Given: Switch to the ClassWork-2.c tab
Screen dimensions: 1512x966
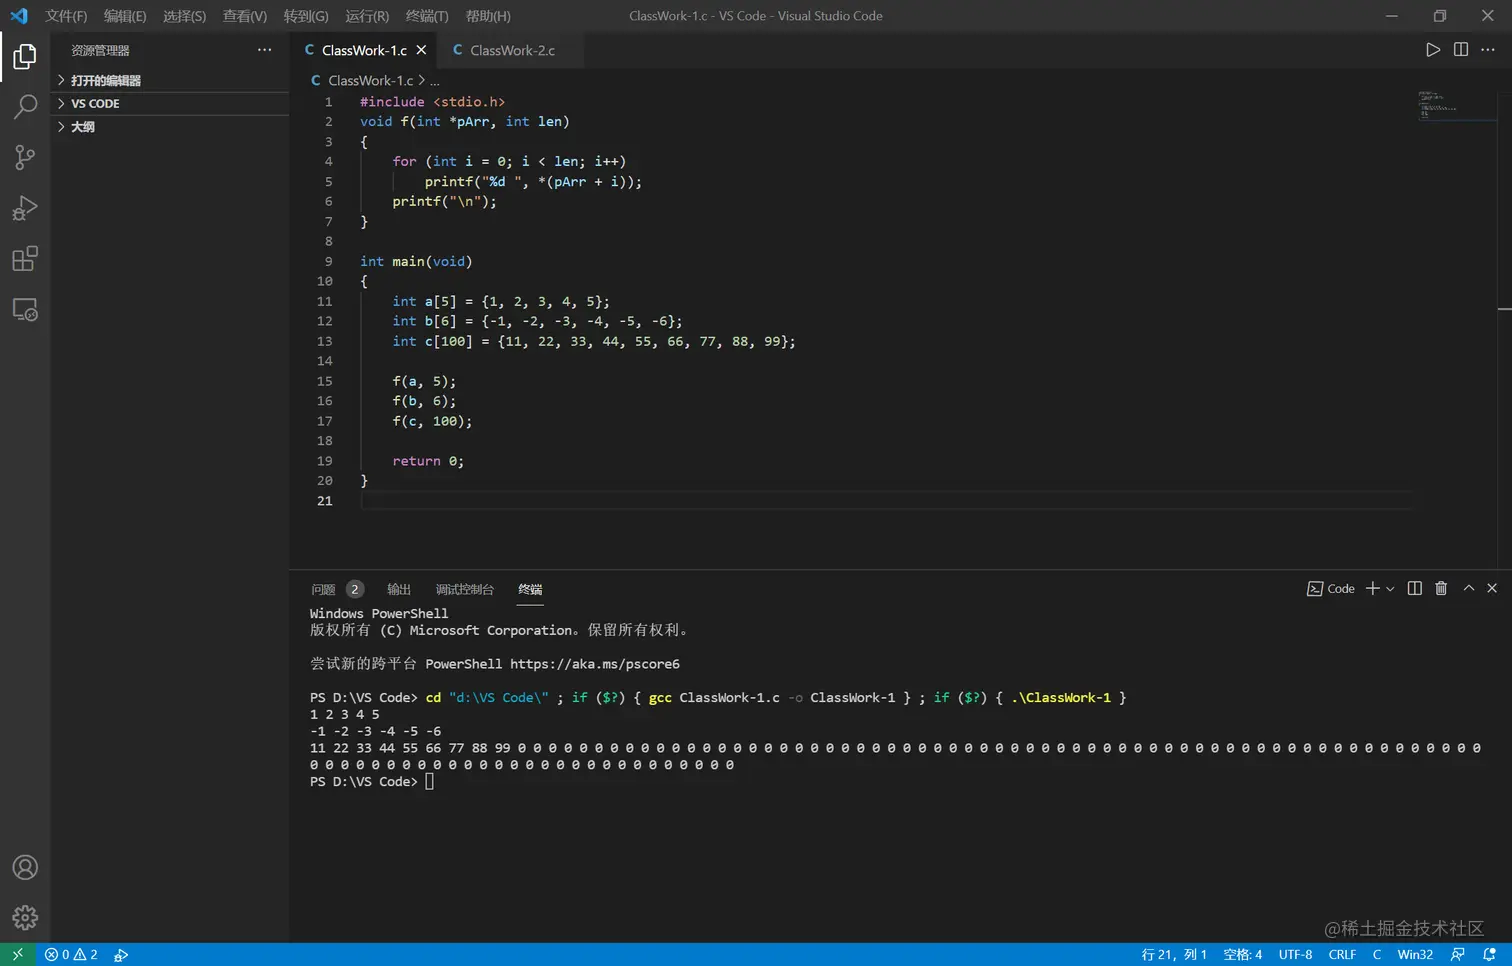Looking at the screenshot, I should coord(511,50).
